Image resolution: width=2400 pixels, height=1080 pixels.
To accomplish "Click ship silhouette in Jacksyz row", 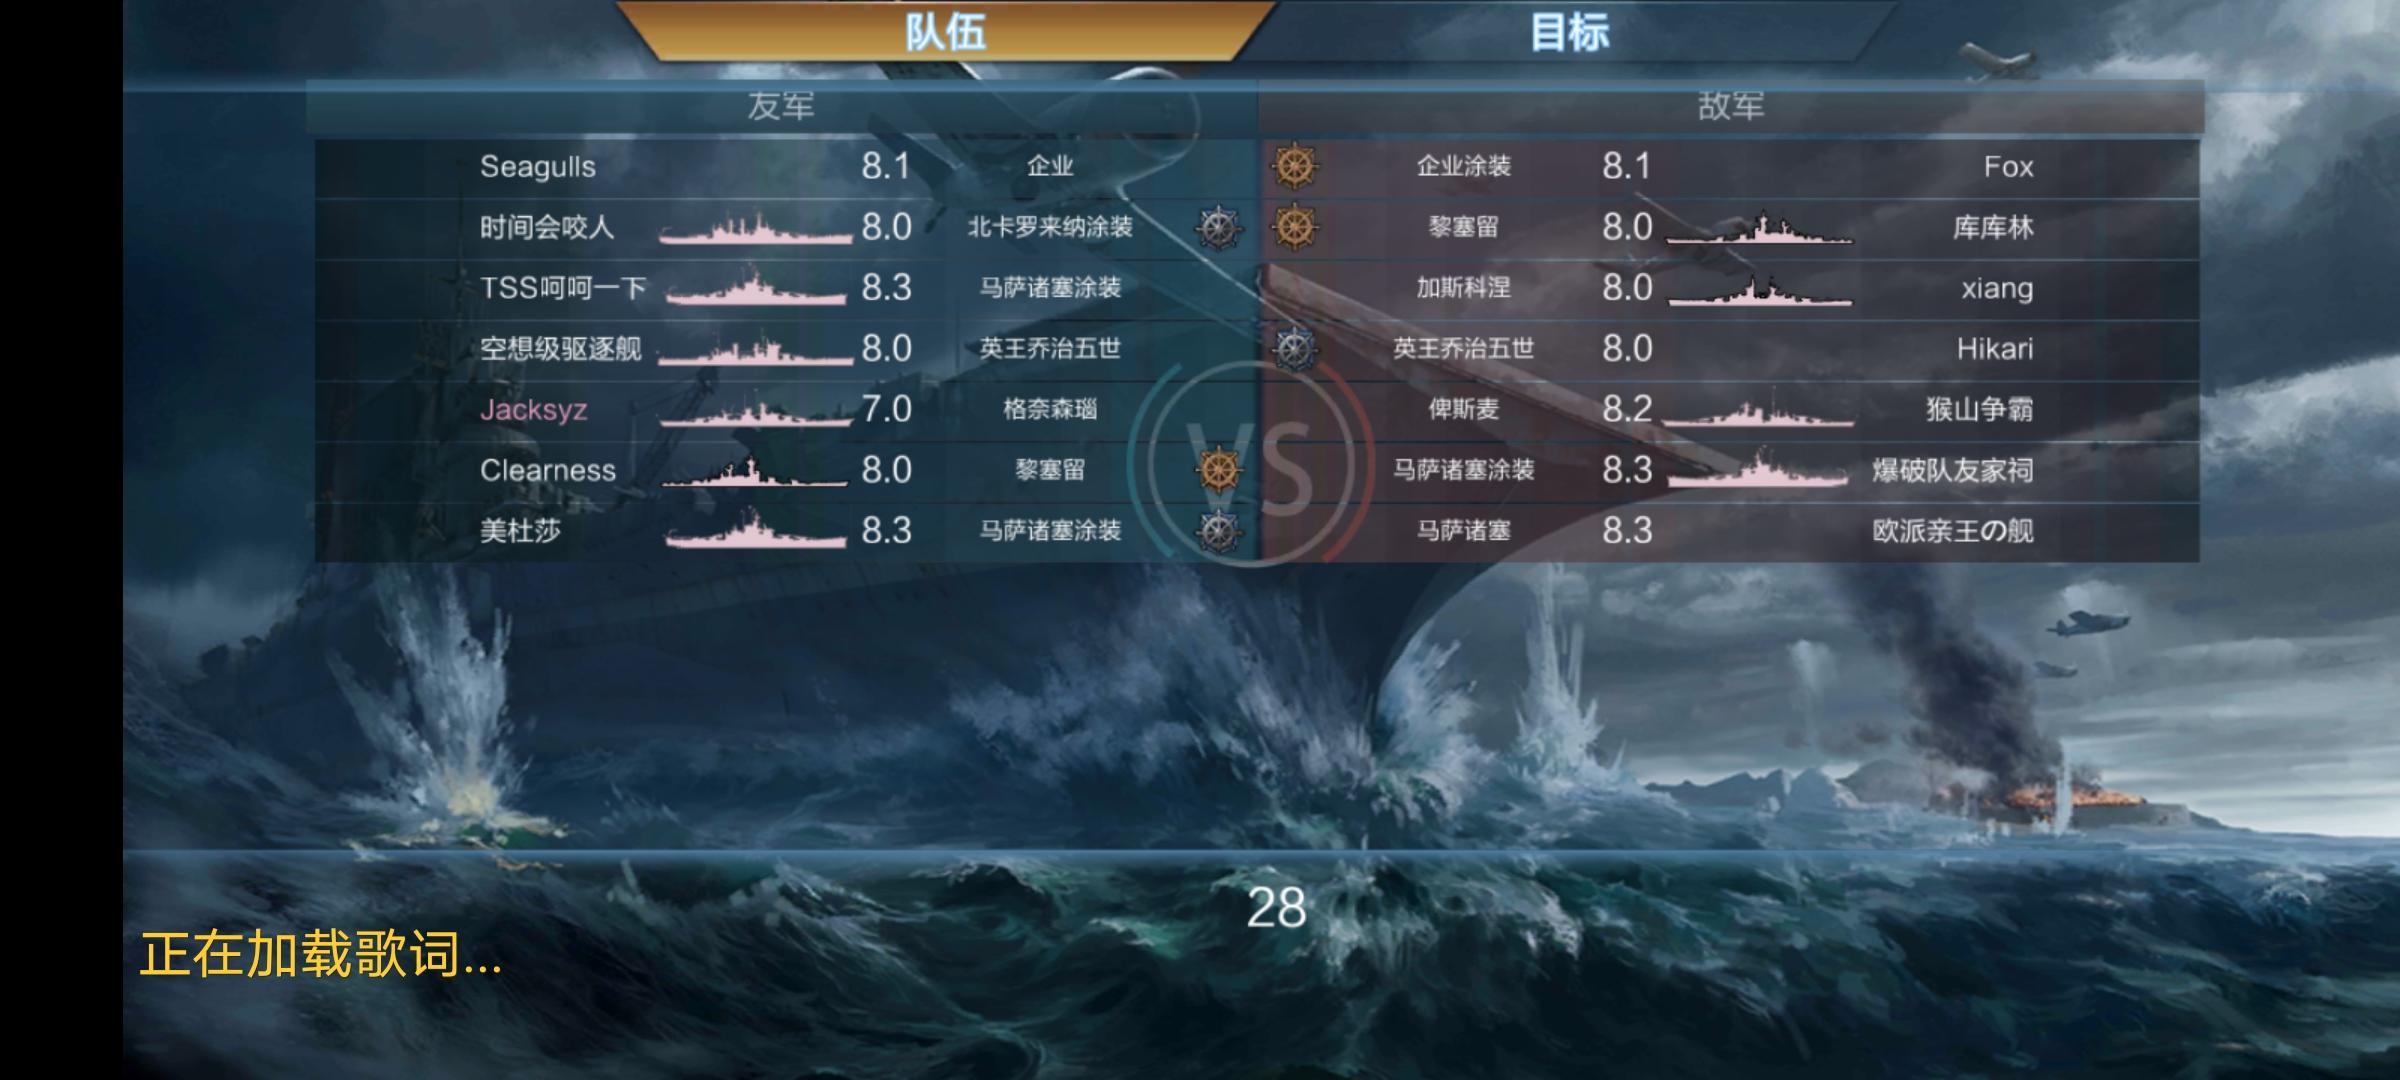I will (x=756, y=409).
